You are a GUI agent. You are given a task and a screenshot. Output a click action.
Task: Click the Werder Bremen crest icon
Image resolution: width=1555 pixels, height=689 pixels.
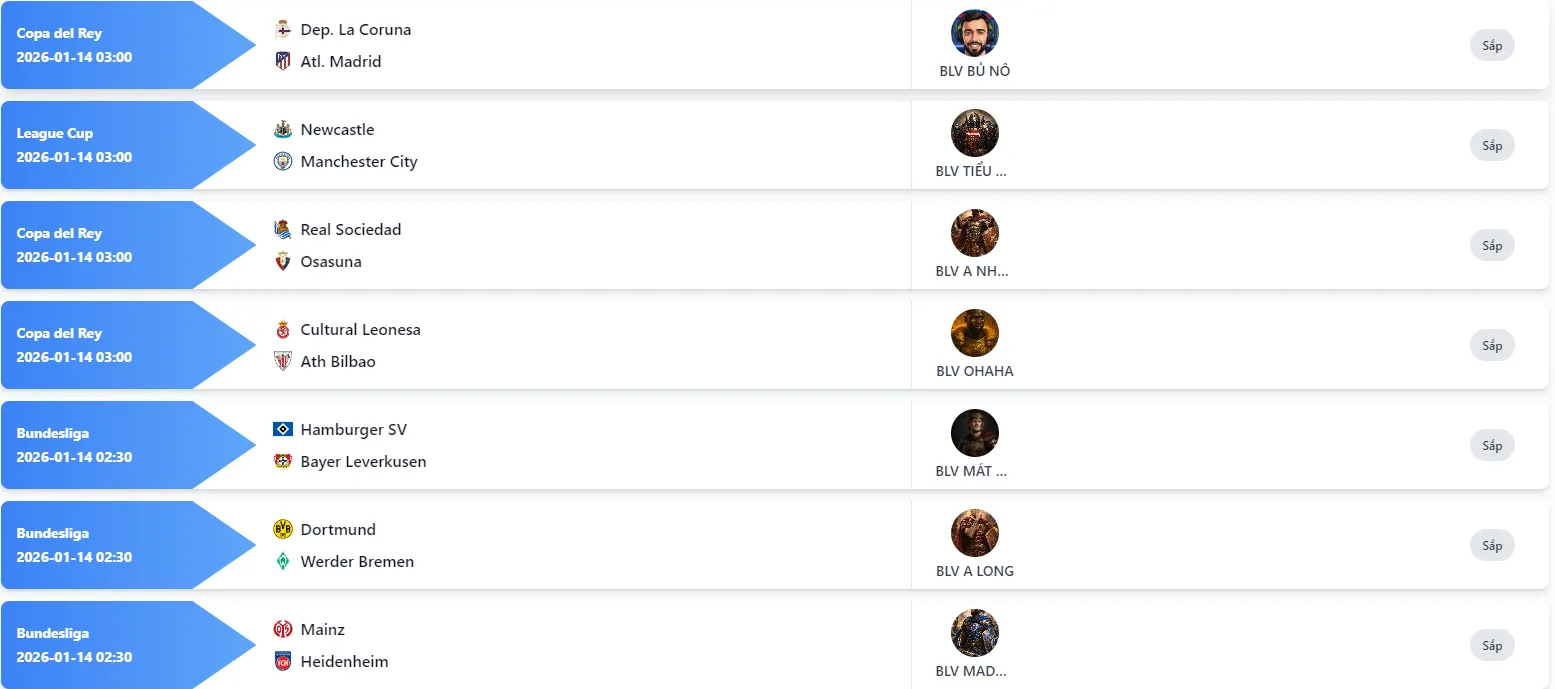tap(283, 561)
